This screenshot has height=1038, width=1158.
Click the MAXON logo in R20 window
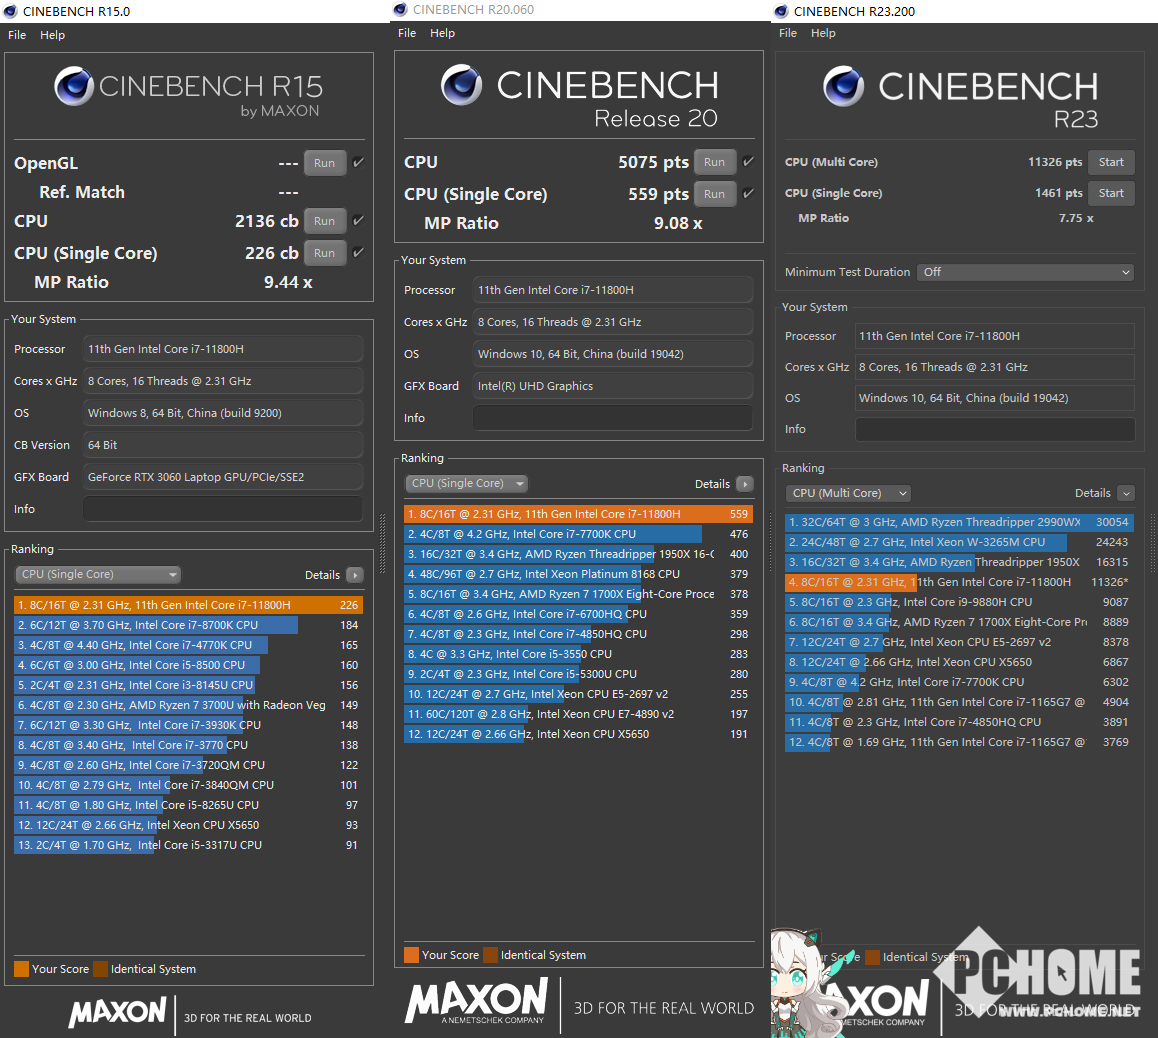(x=477, y=1000)
